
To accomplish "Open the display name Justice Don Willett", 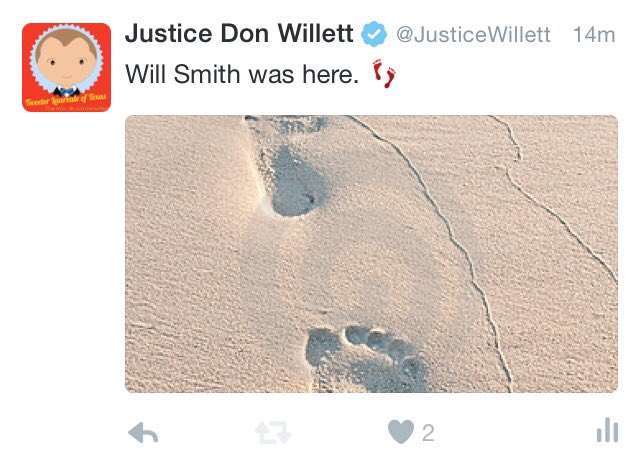I will (239, 33).
